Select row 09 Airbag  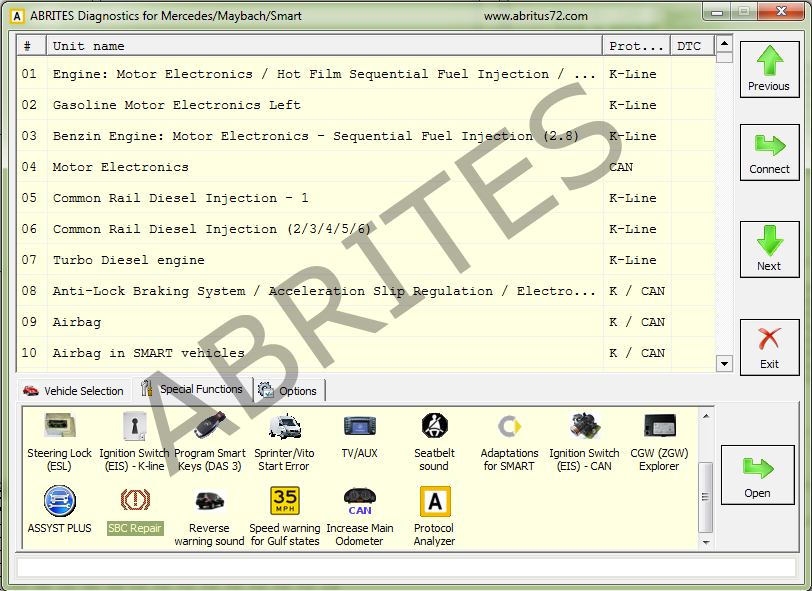(366, 322)
